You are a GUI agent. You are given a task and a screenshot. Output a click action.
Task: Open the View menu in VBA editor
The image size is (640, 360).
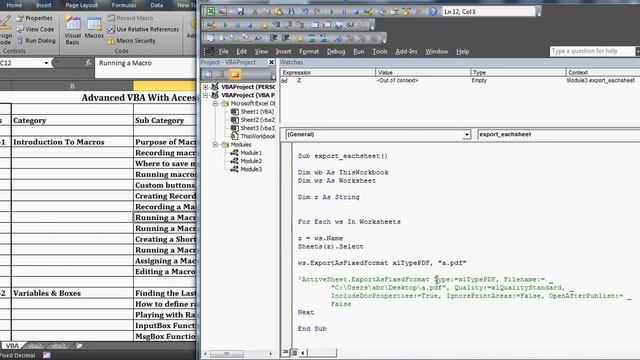coord(261,51)
